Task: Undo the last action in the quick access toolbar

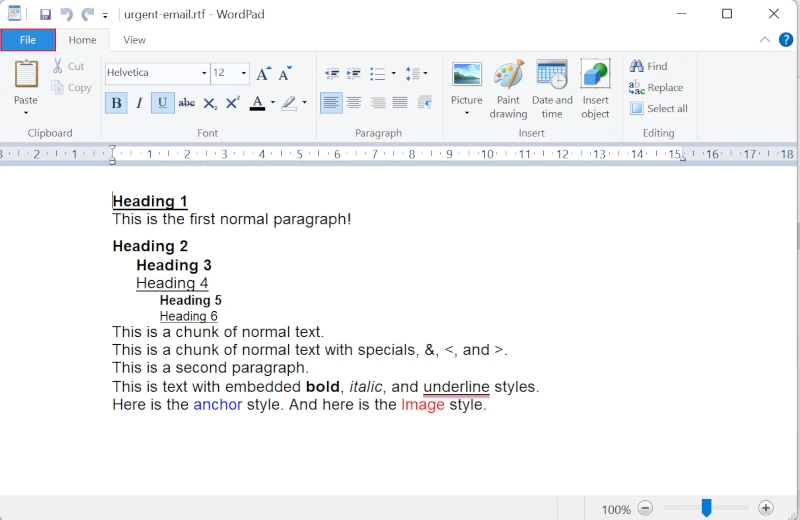Action: (66, 14)
